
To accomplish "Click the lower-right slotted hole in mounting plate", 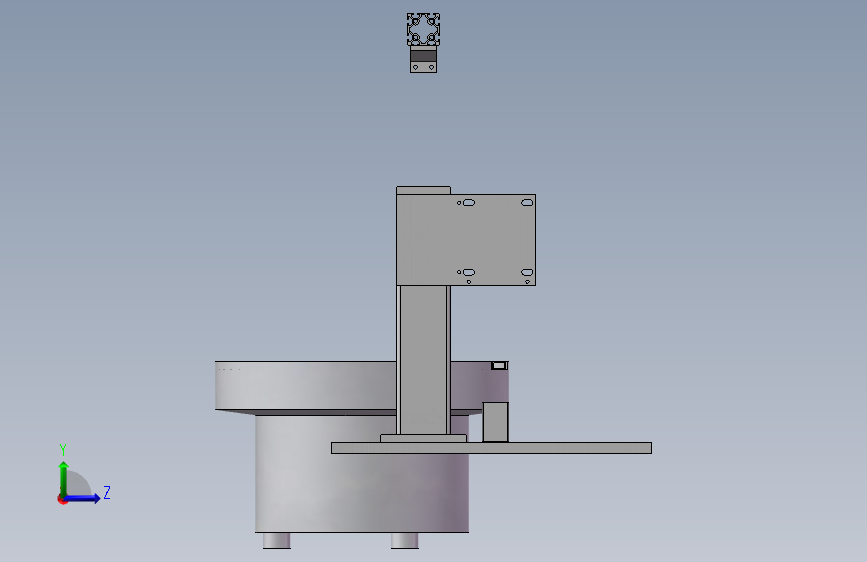I will point(527,272).
